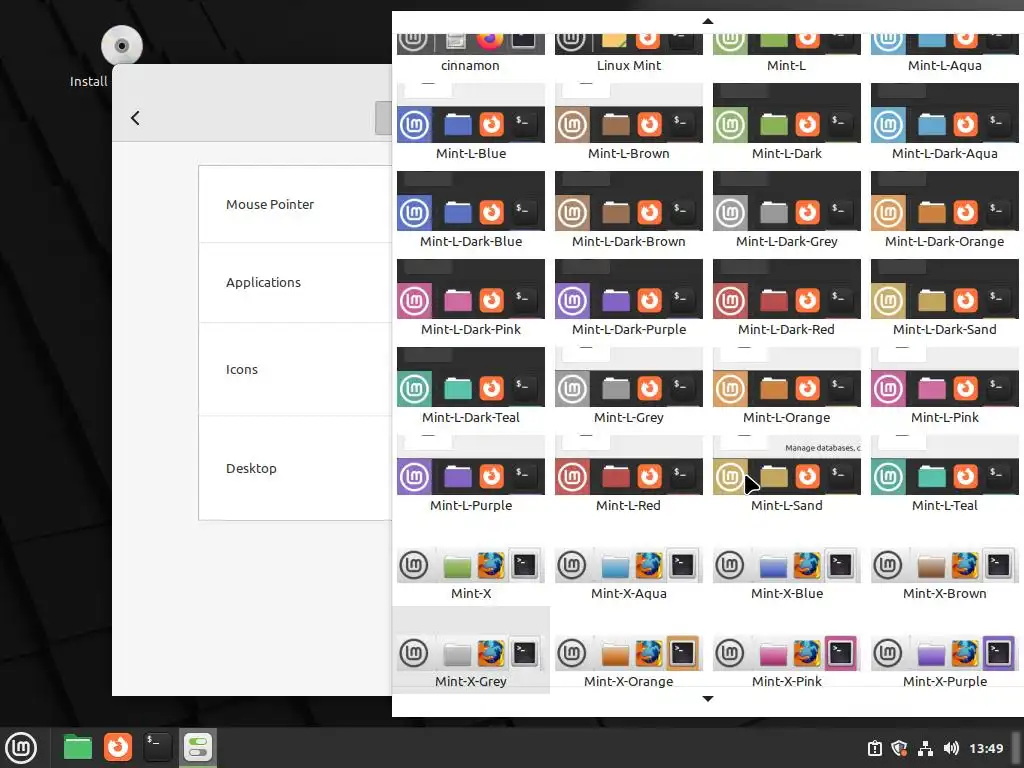Select the Mint-L-Red icon theme

[628, 475]
